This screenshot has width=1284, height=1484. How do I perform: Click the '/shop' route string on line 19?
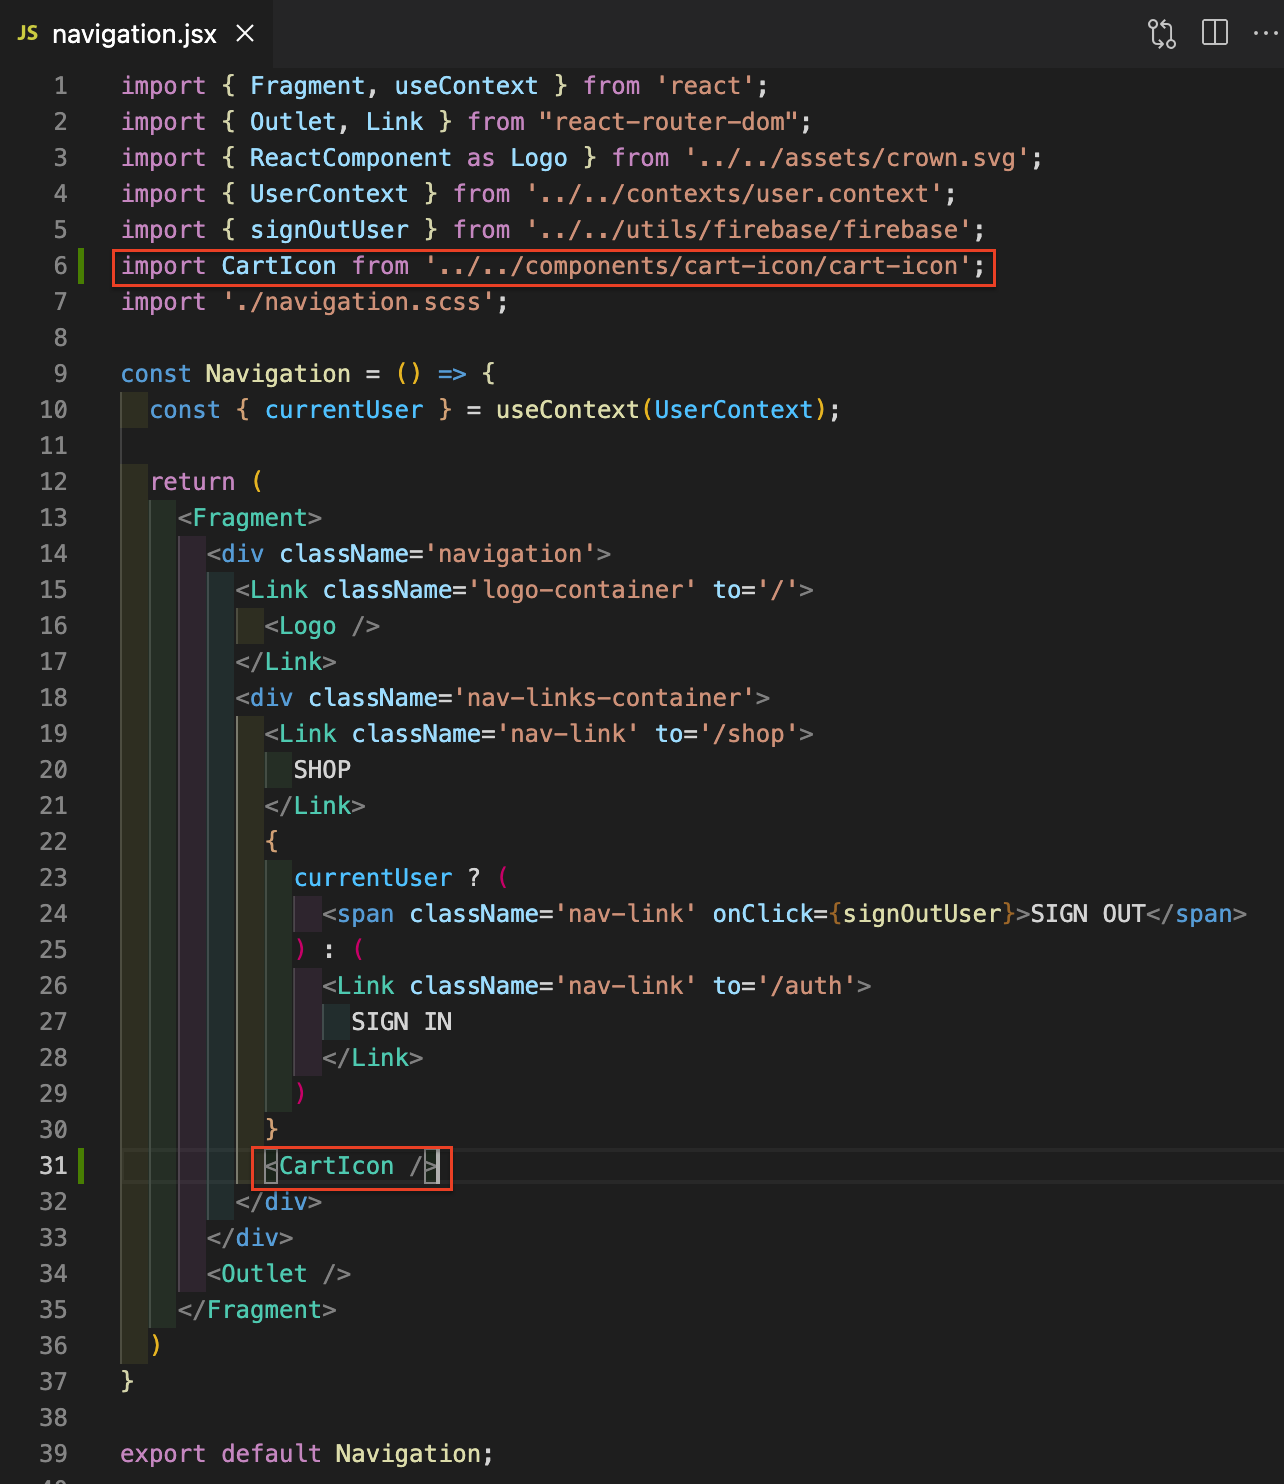tap(749, 734)
